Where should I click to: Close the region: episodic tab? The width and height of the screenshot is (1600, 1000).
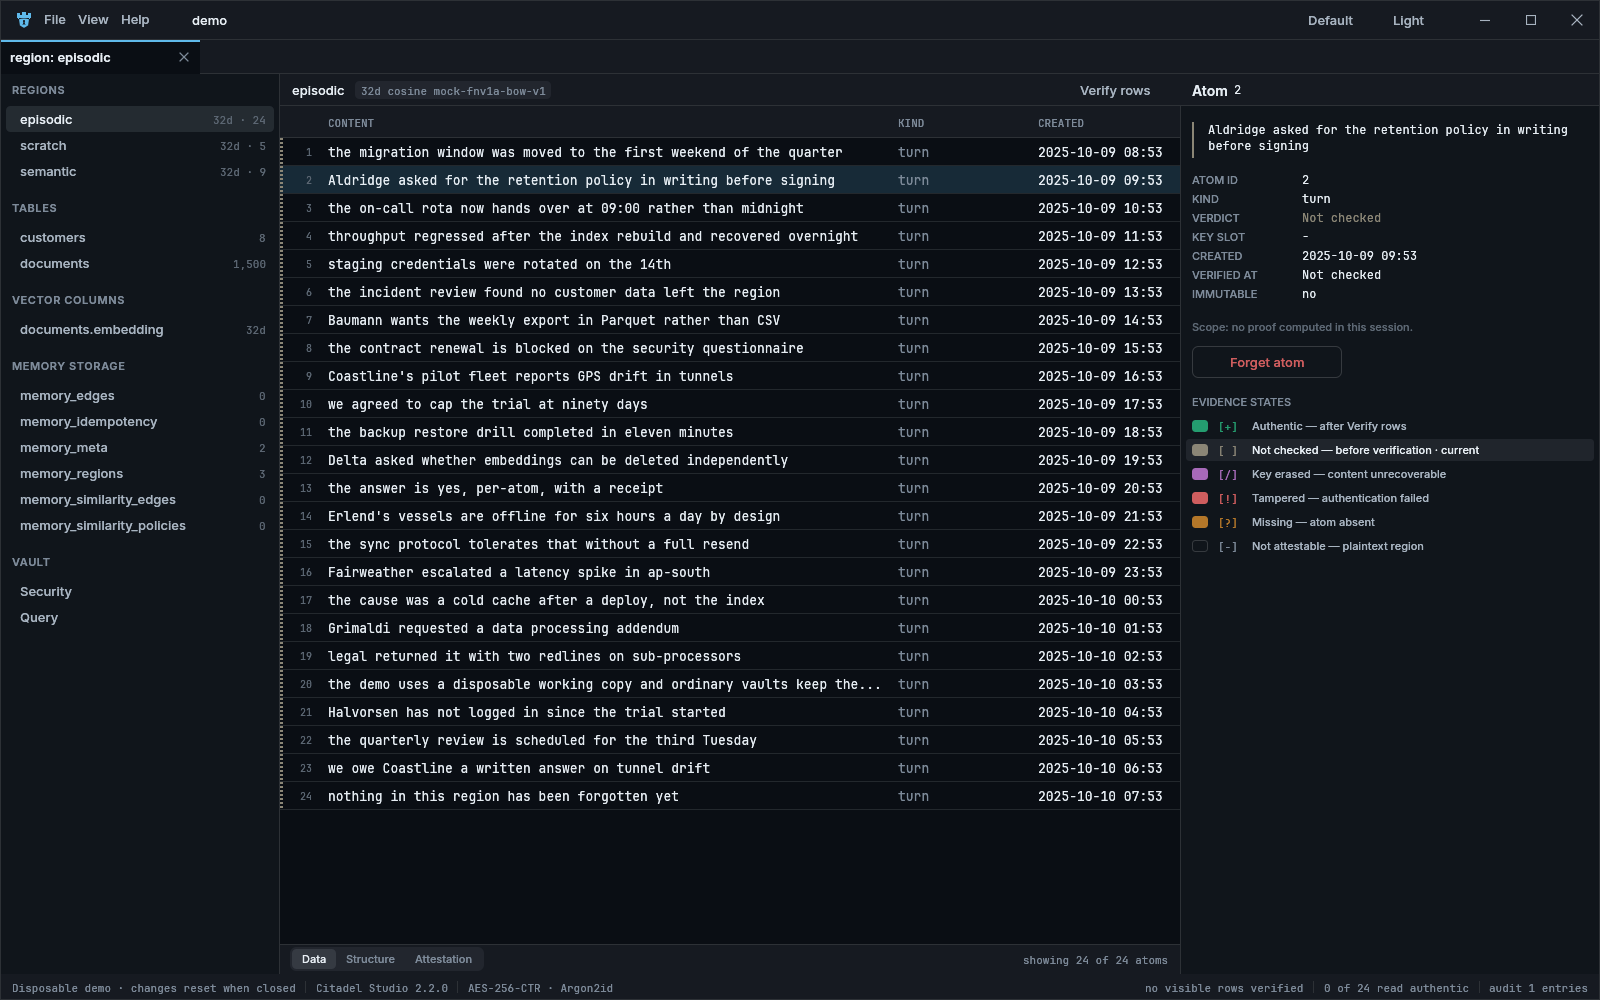(184, 57)
